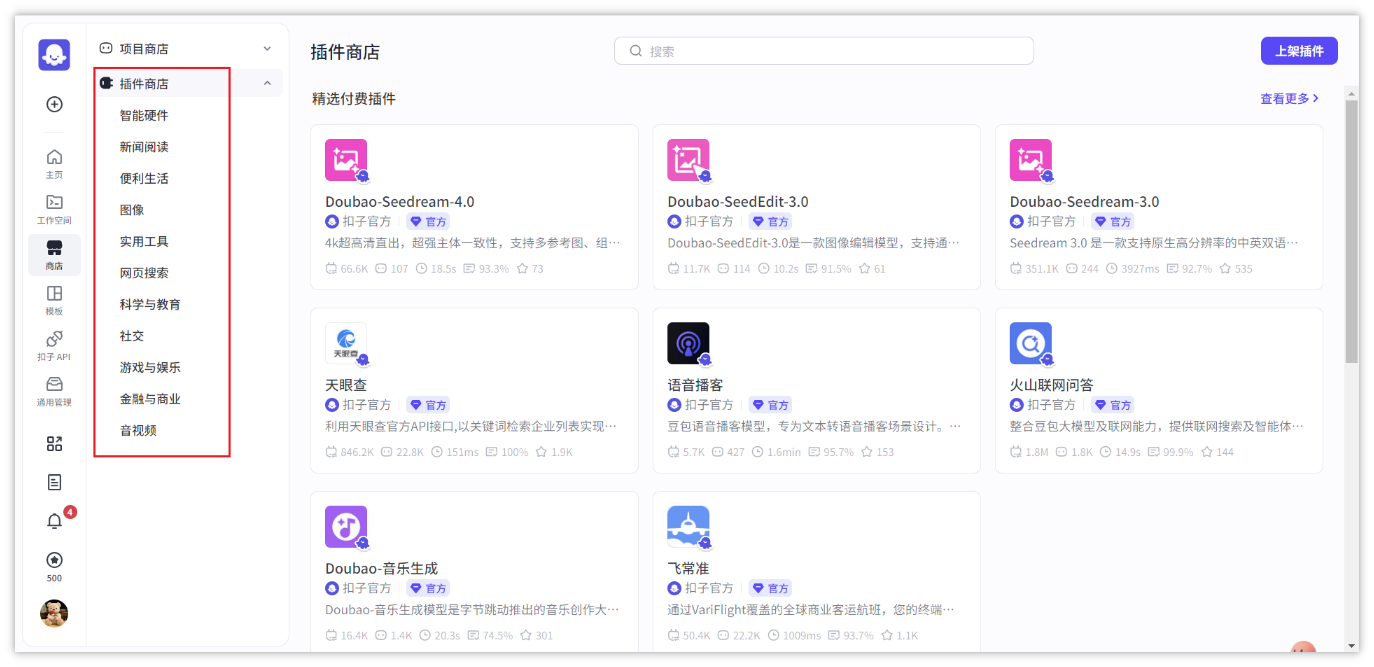Image resolution: width=1374 pixels, height=667 pixels.
Task: Click 官方 tag on 天眼查 card
Action: point(428,405)
